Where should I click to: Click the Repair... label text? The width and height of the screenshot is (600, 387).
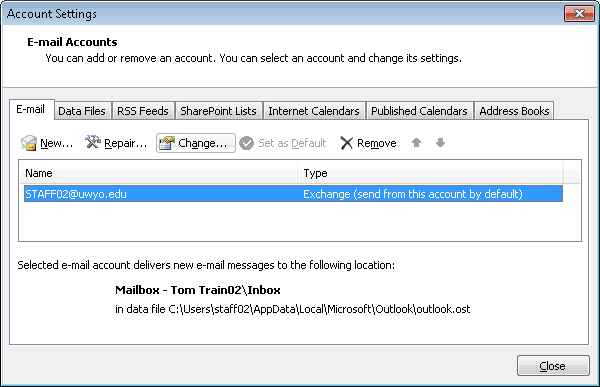126,143
